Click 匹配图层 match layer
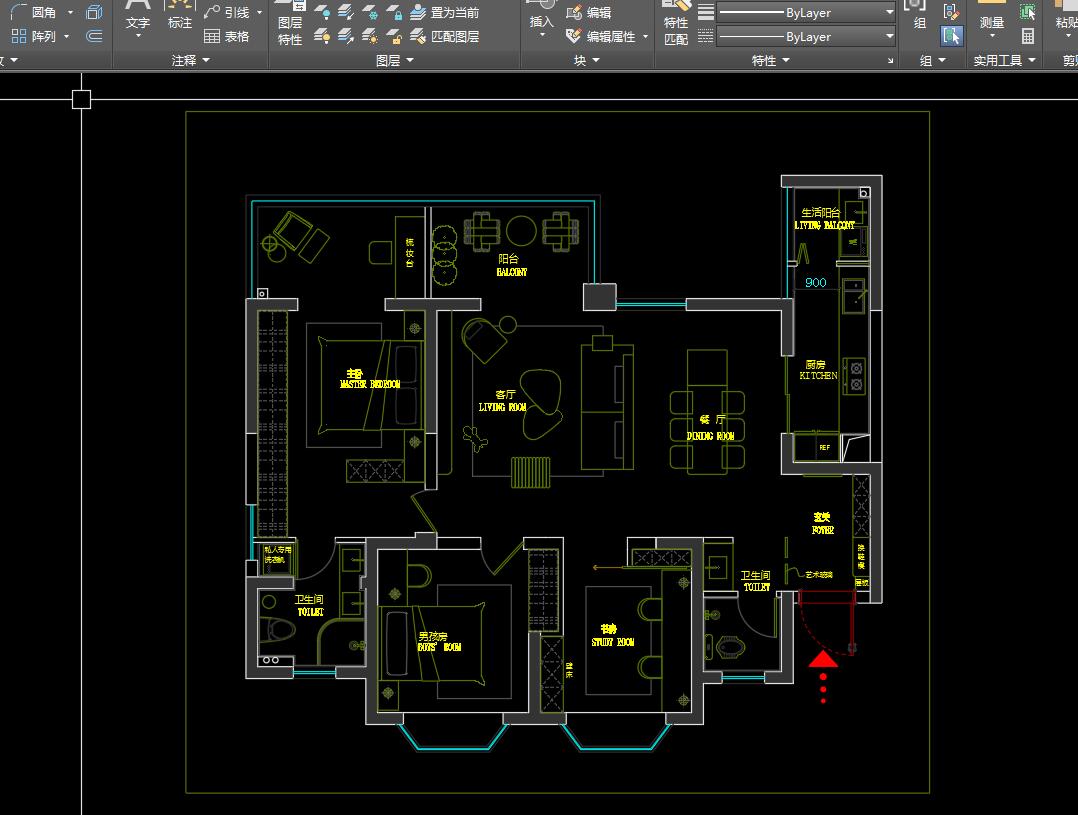Screen dimensions: 1078x815 [x=445, y=36]
